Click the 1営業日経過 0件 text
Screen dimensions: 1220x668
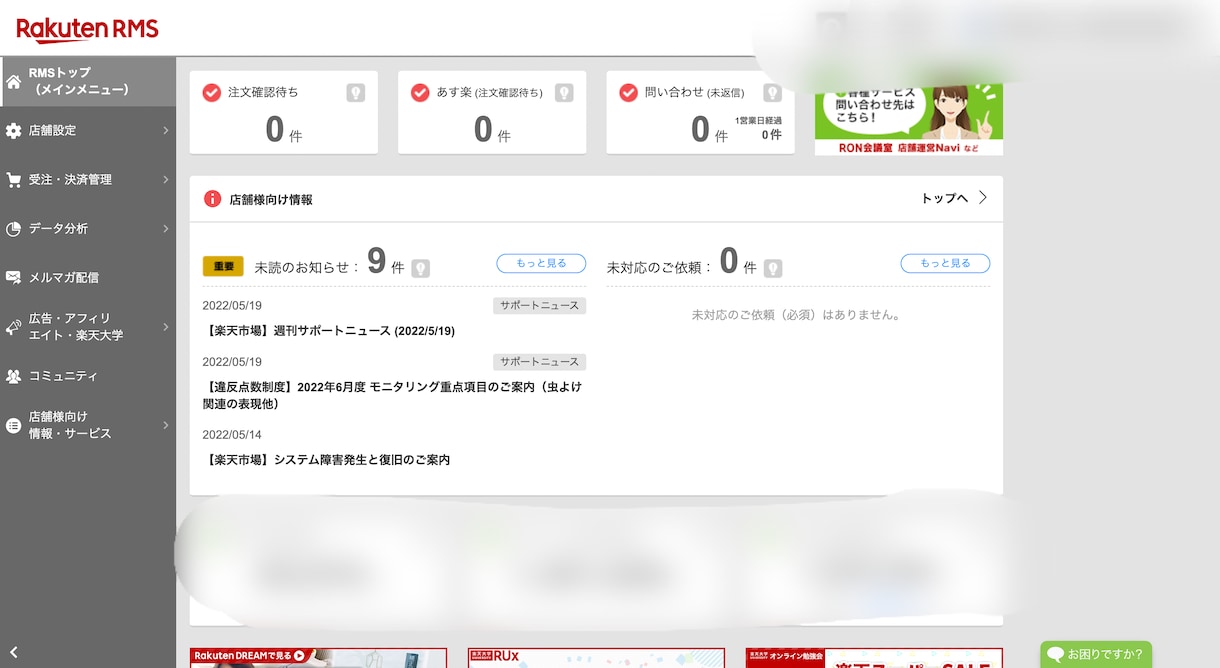(x=758, y=127)
